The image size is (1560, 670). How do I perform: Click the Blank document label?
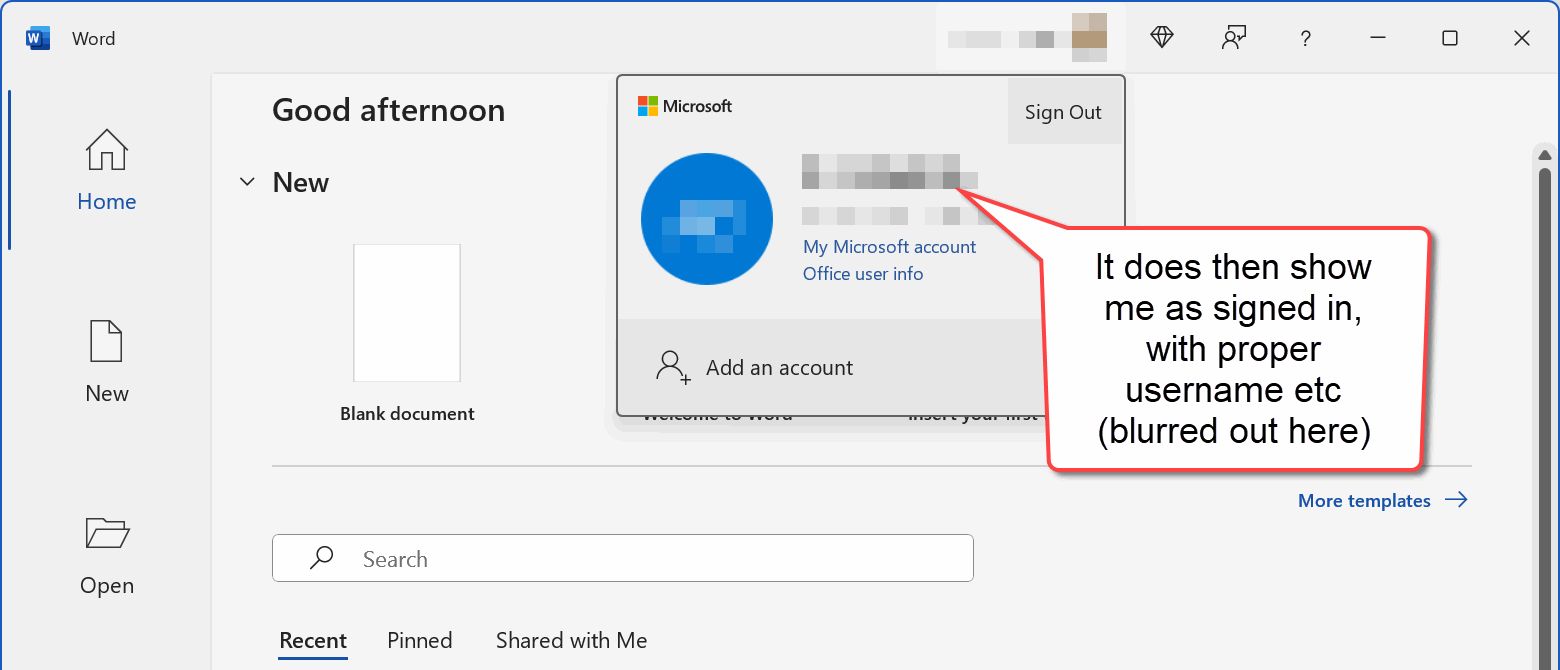(x=407, y=414)
